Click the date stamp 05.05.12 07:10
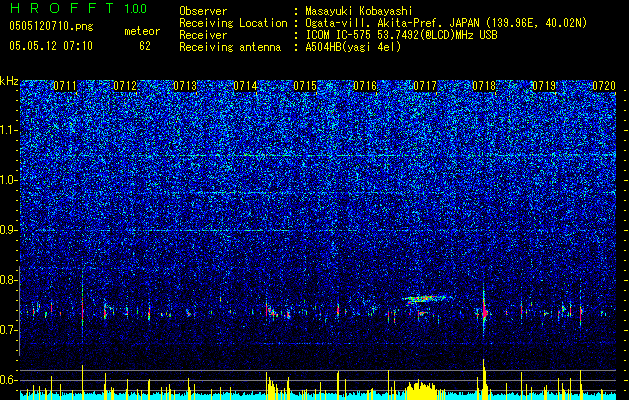The image size is (629, 400). pyautogui.click(x=51, y=46)
